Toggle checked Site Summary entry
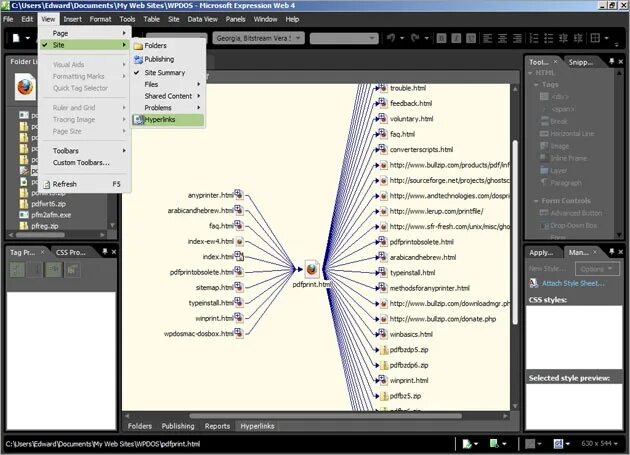Image resolution: width=630 pixels, height=455 pixels. [168, 72]
